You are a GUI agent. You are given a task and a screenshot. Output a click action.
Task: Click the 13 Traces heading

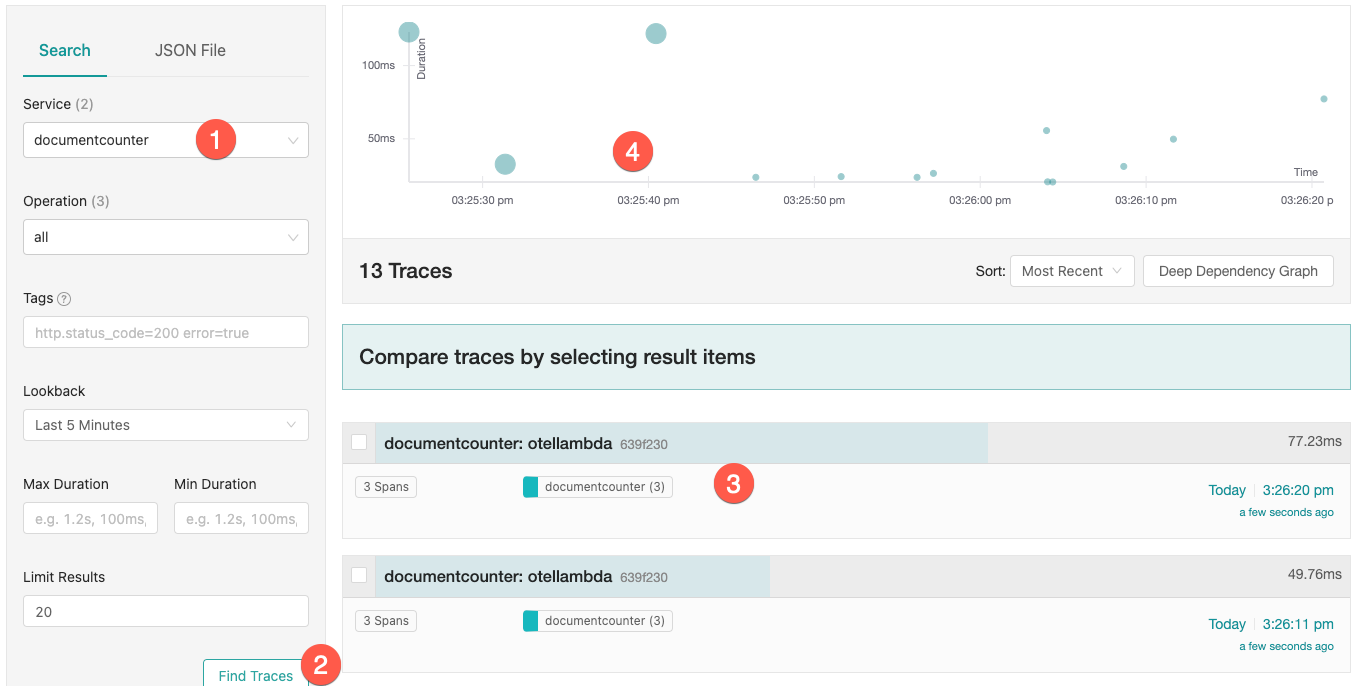(x=406, y=271)
